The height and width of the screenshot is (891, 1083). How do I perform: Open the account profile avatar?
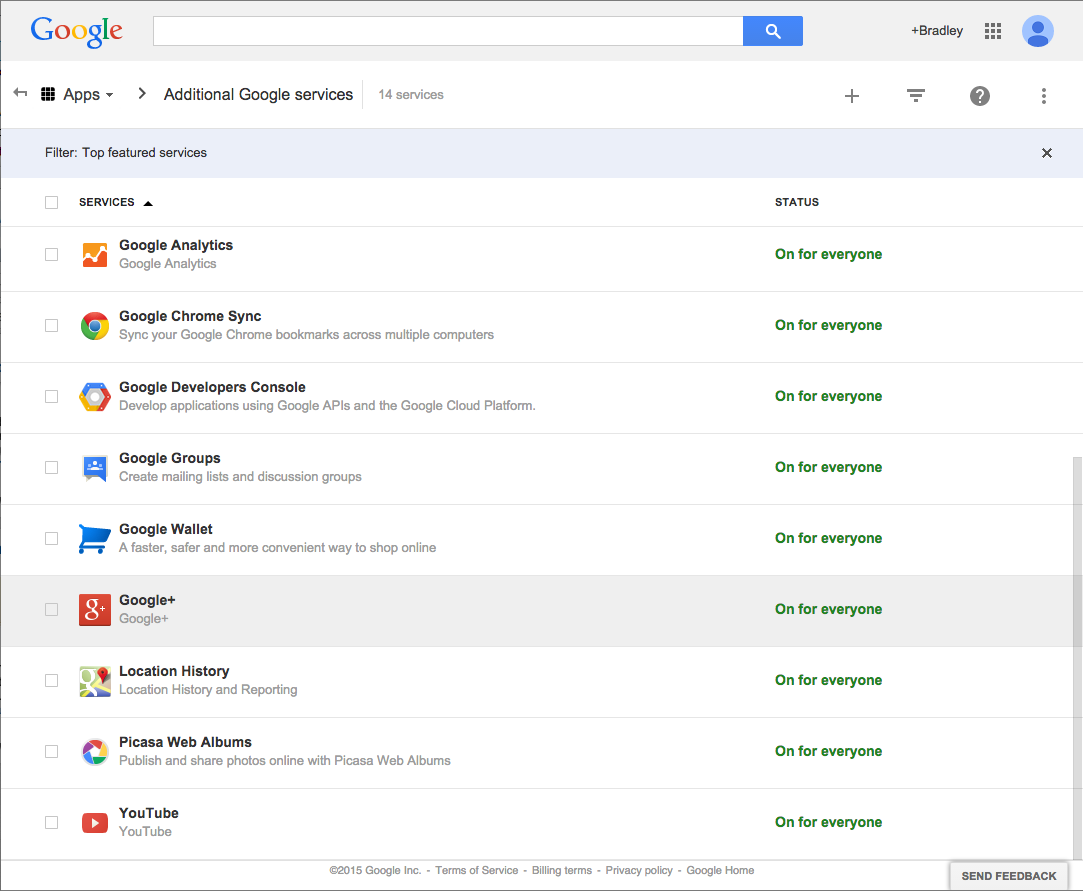(1038, 31)
